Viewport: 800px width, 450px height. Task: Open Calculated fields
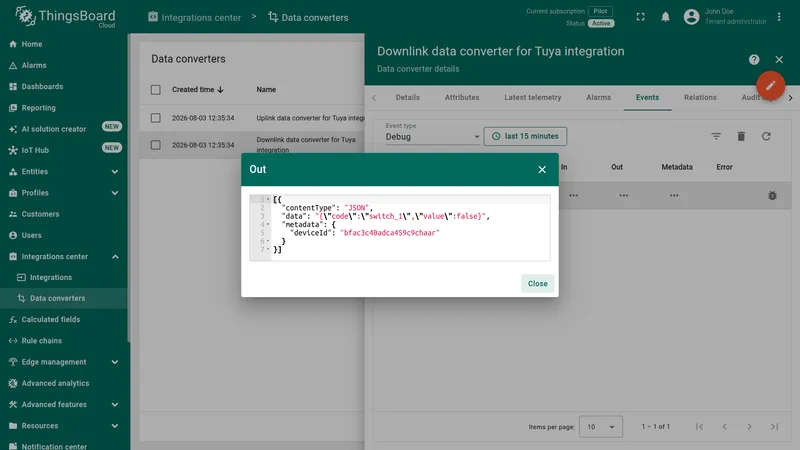click(64, 319)
